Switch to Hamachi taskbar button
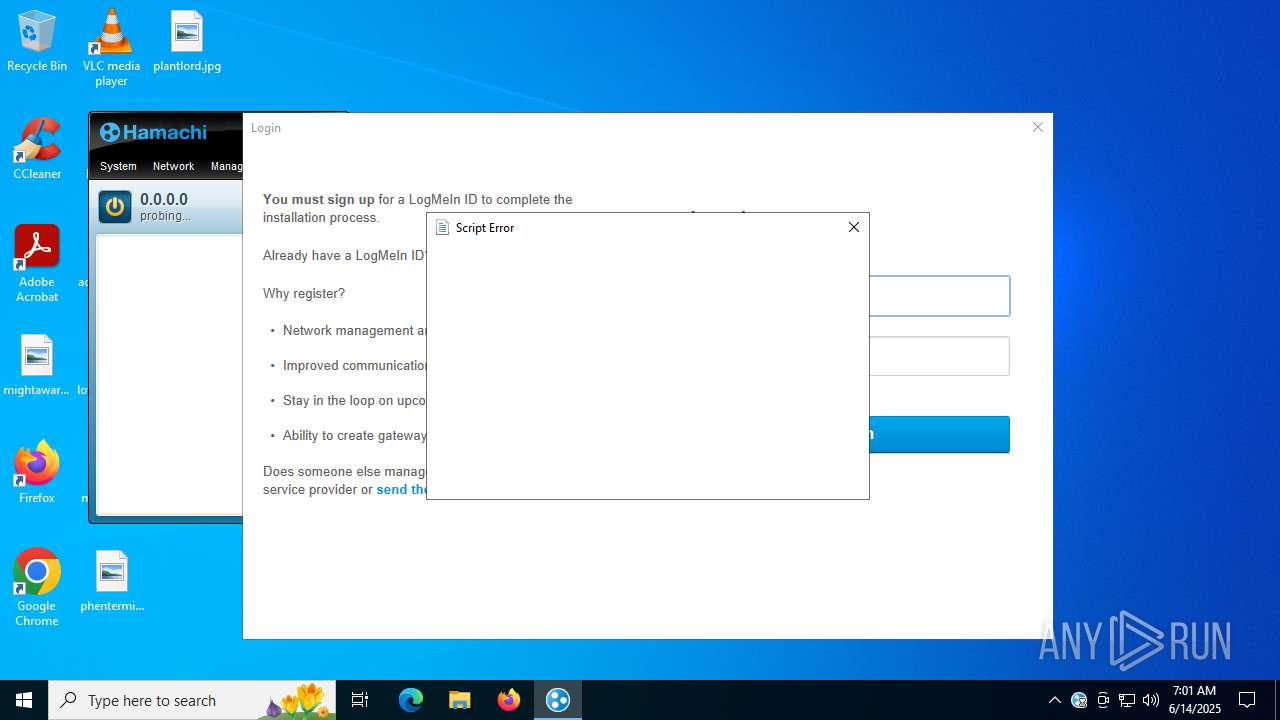This screenshot has width=1280, height=720. 558,700
